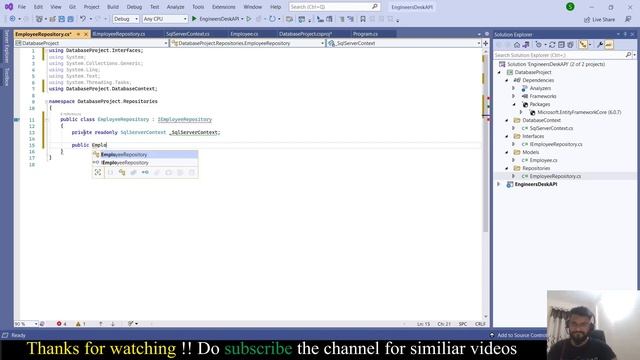Open the EmployeeRepository type navigation dropdown
This screenshot has height=360, width=640.
247,43
